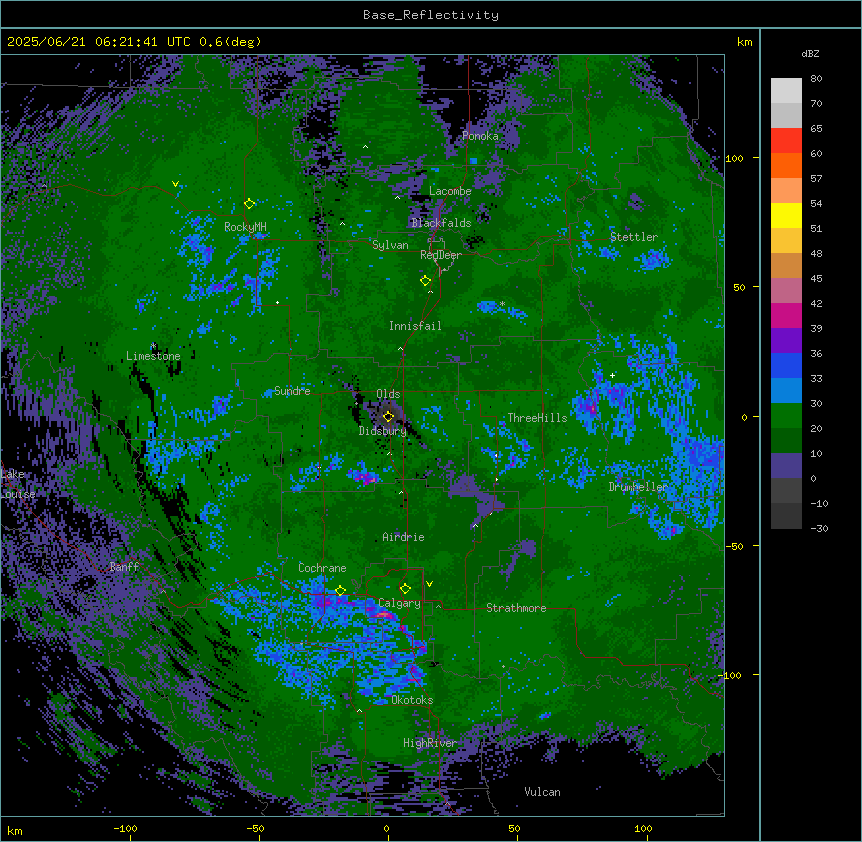Click the 80 value on dBZ legend
Image resolution: width=862 pixels, height=842 pixels.
[816, 79]
